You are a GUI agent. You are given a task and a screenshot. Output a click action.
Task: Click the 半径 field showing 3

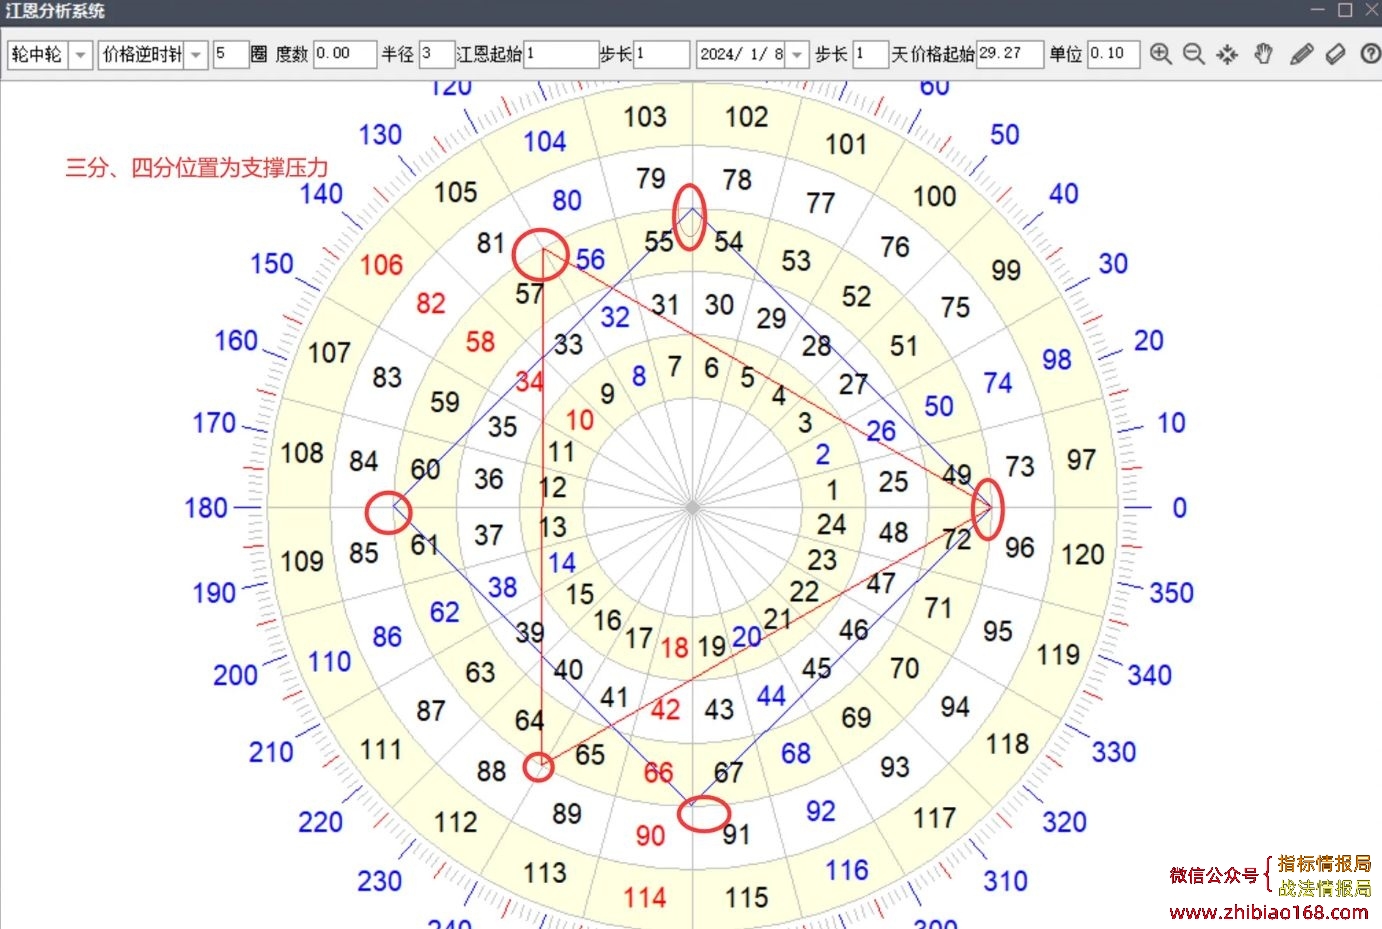pos(436,54)
